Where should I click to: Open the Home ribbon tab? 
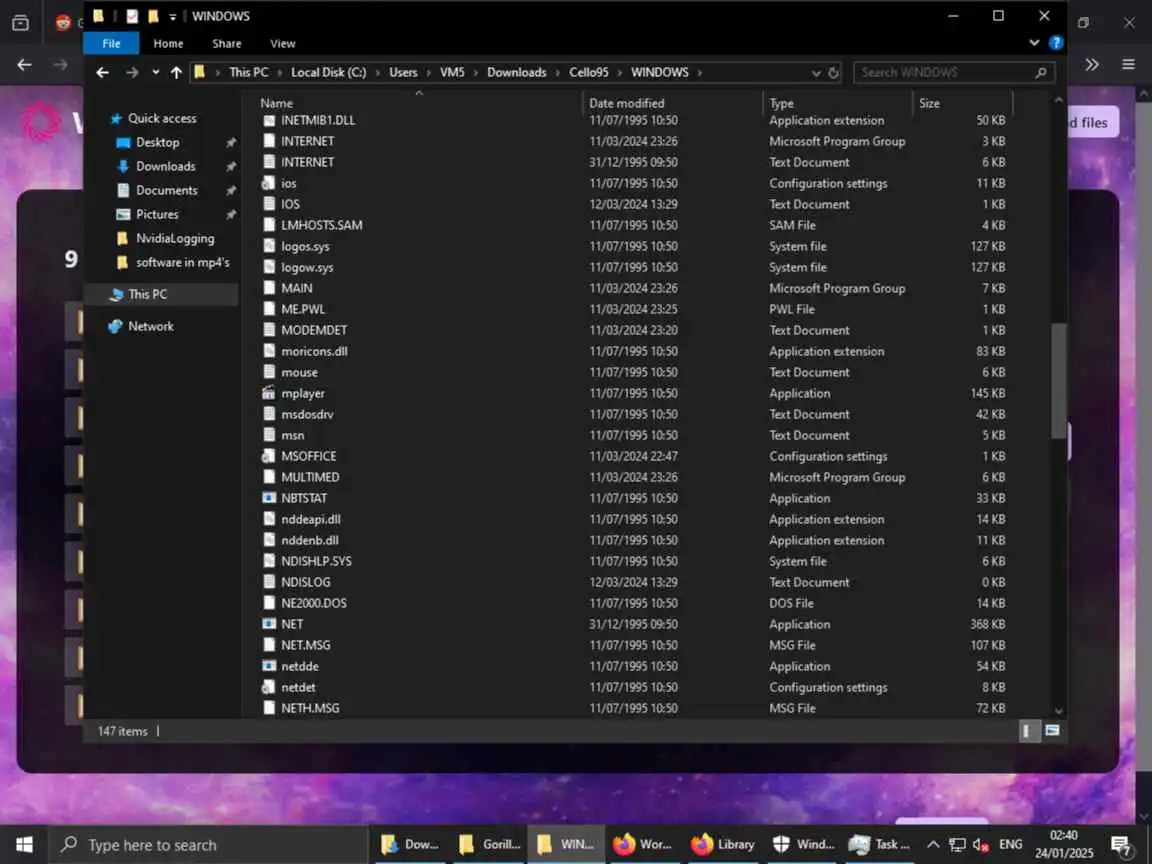pyautogui.click(x=168, y=43)
